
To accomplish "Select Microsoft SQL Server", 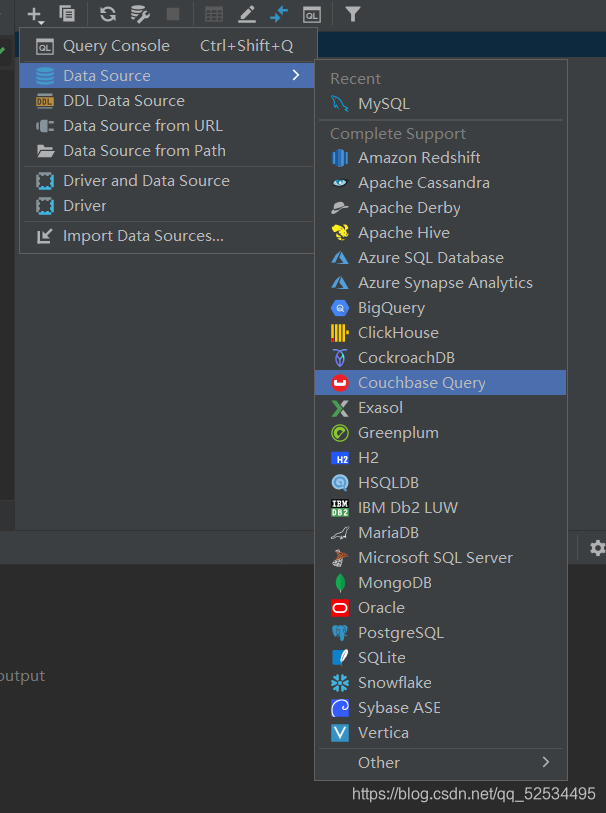I will [441, 558].
